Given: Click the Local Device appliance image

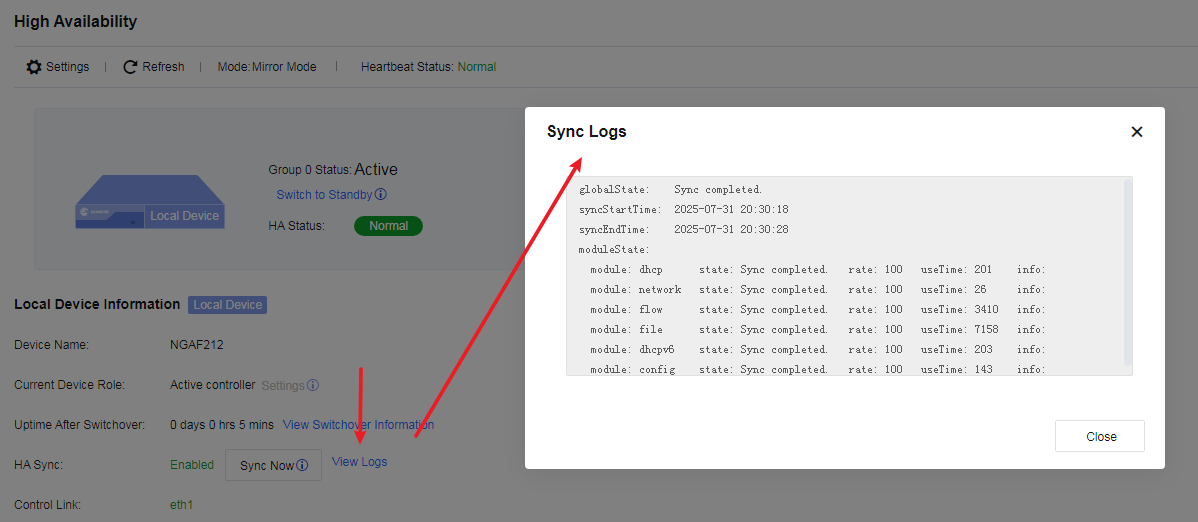Looking at the screenshot, I should [150, 202].
